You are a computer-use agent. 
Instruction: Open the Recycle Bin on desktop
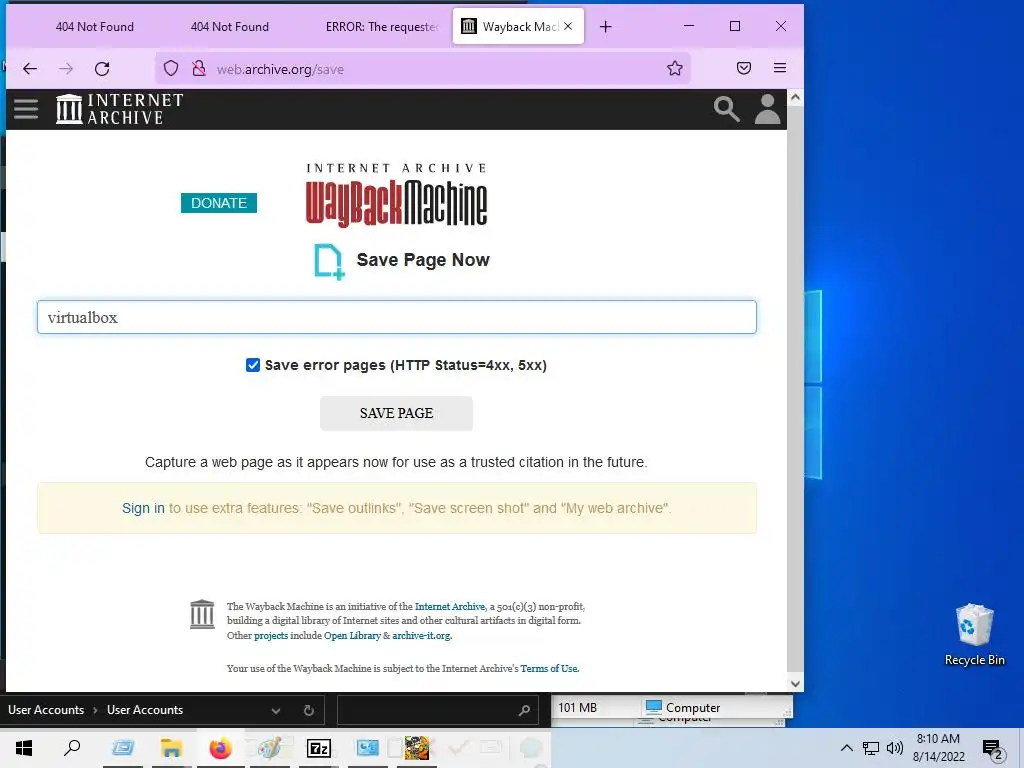(x=974, y=634)
